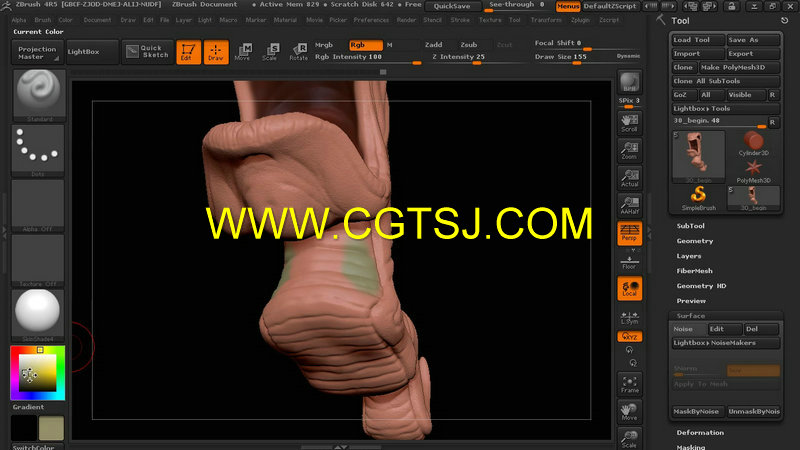
Task: Open the Texture Off selector
Action: click(38, 261)
